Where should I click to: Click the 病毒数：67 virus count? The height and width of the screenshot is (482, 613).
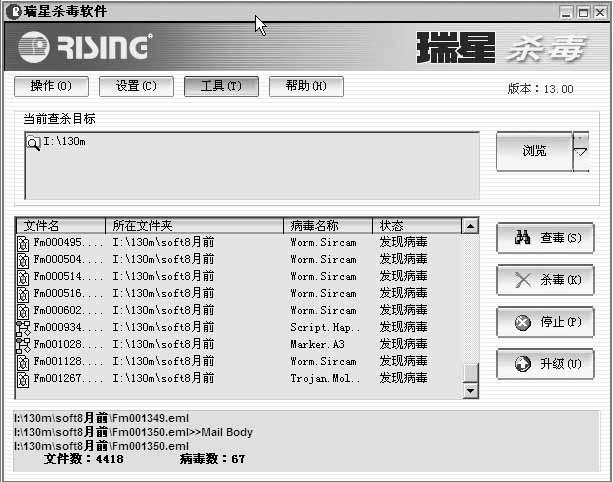point(213,459)
